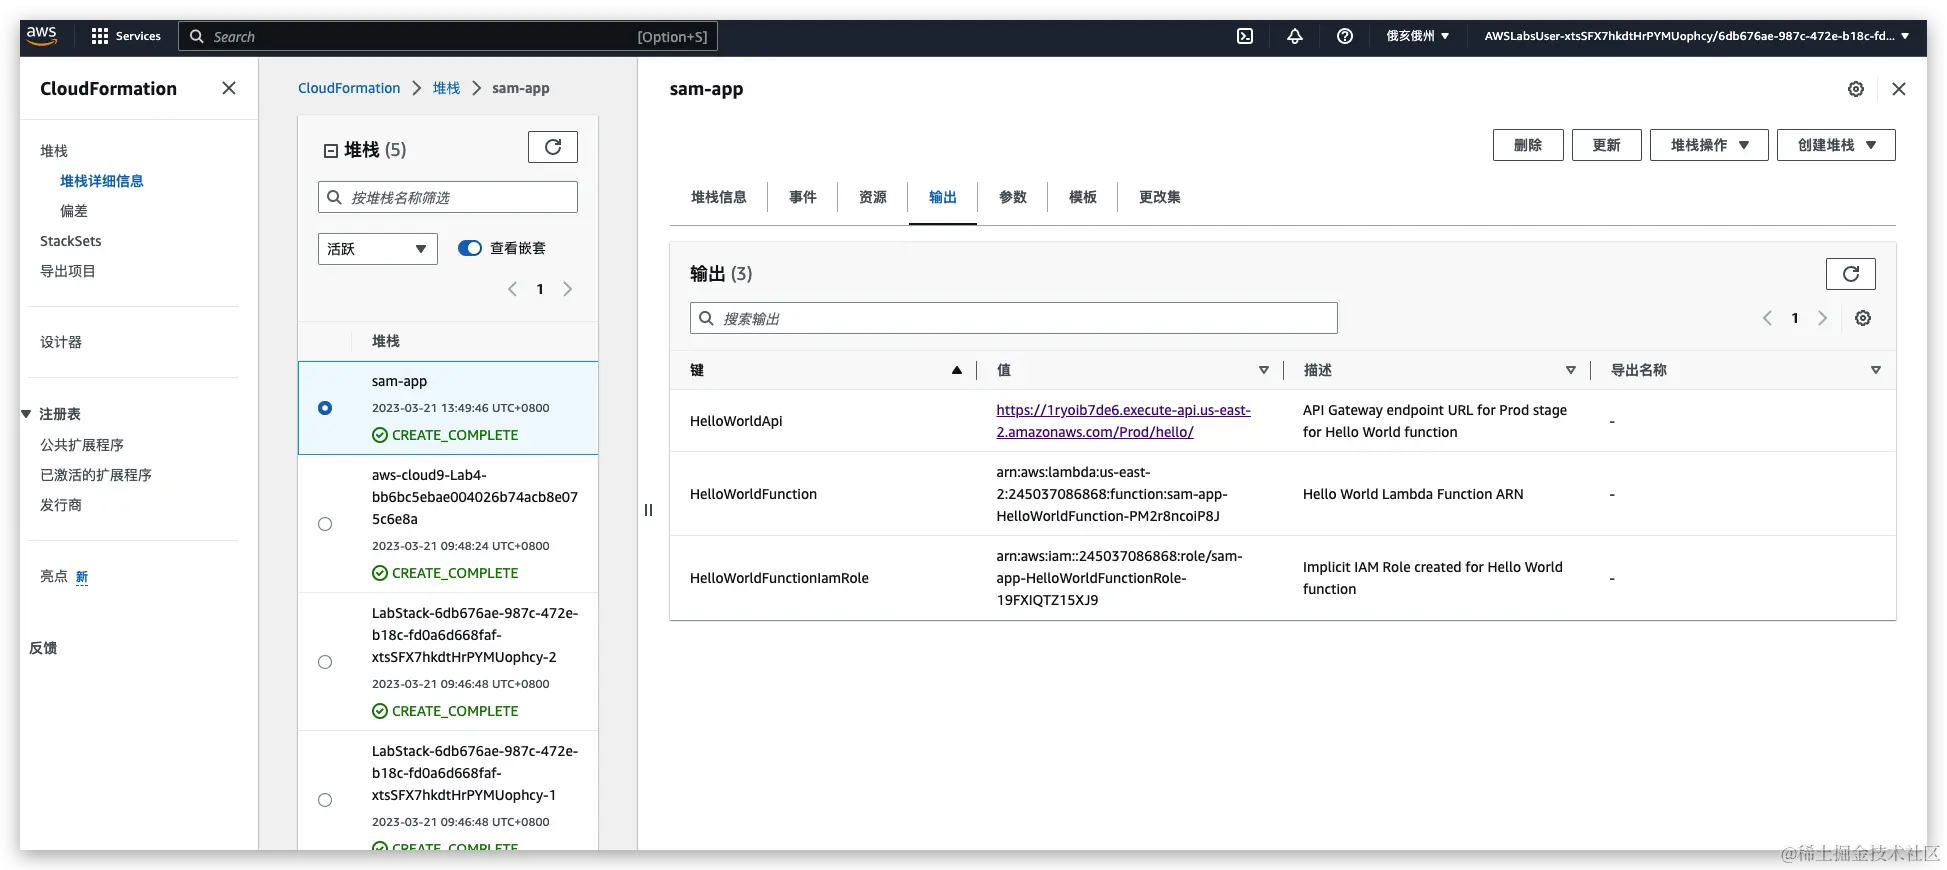Open 公共扩展程序 in the sidebar

tap(82, 445)
